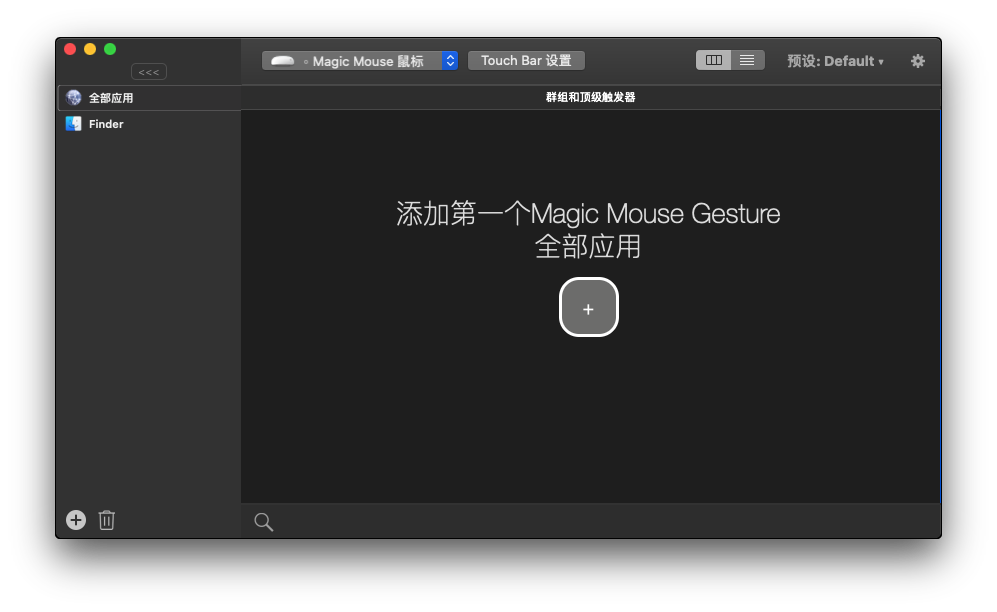Switch to the list view layout

pyautogui.click(x=747, y=60)
